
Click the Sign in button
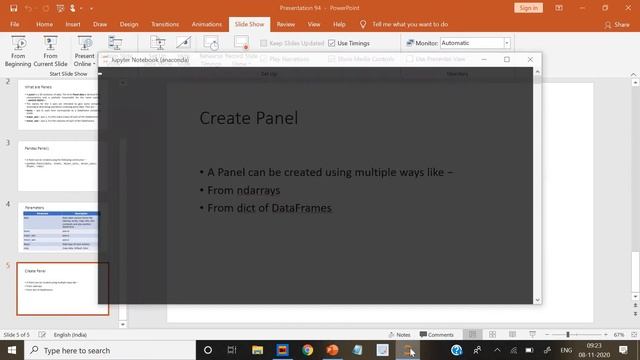(x=529, y=8)
